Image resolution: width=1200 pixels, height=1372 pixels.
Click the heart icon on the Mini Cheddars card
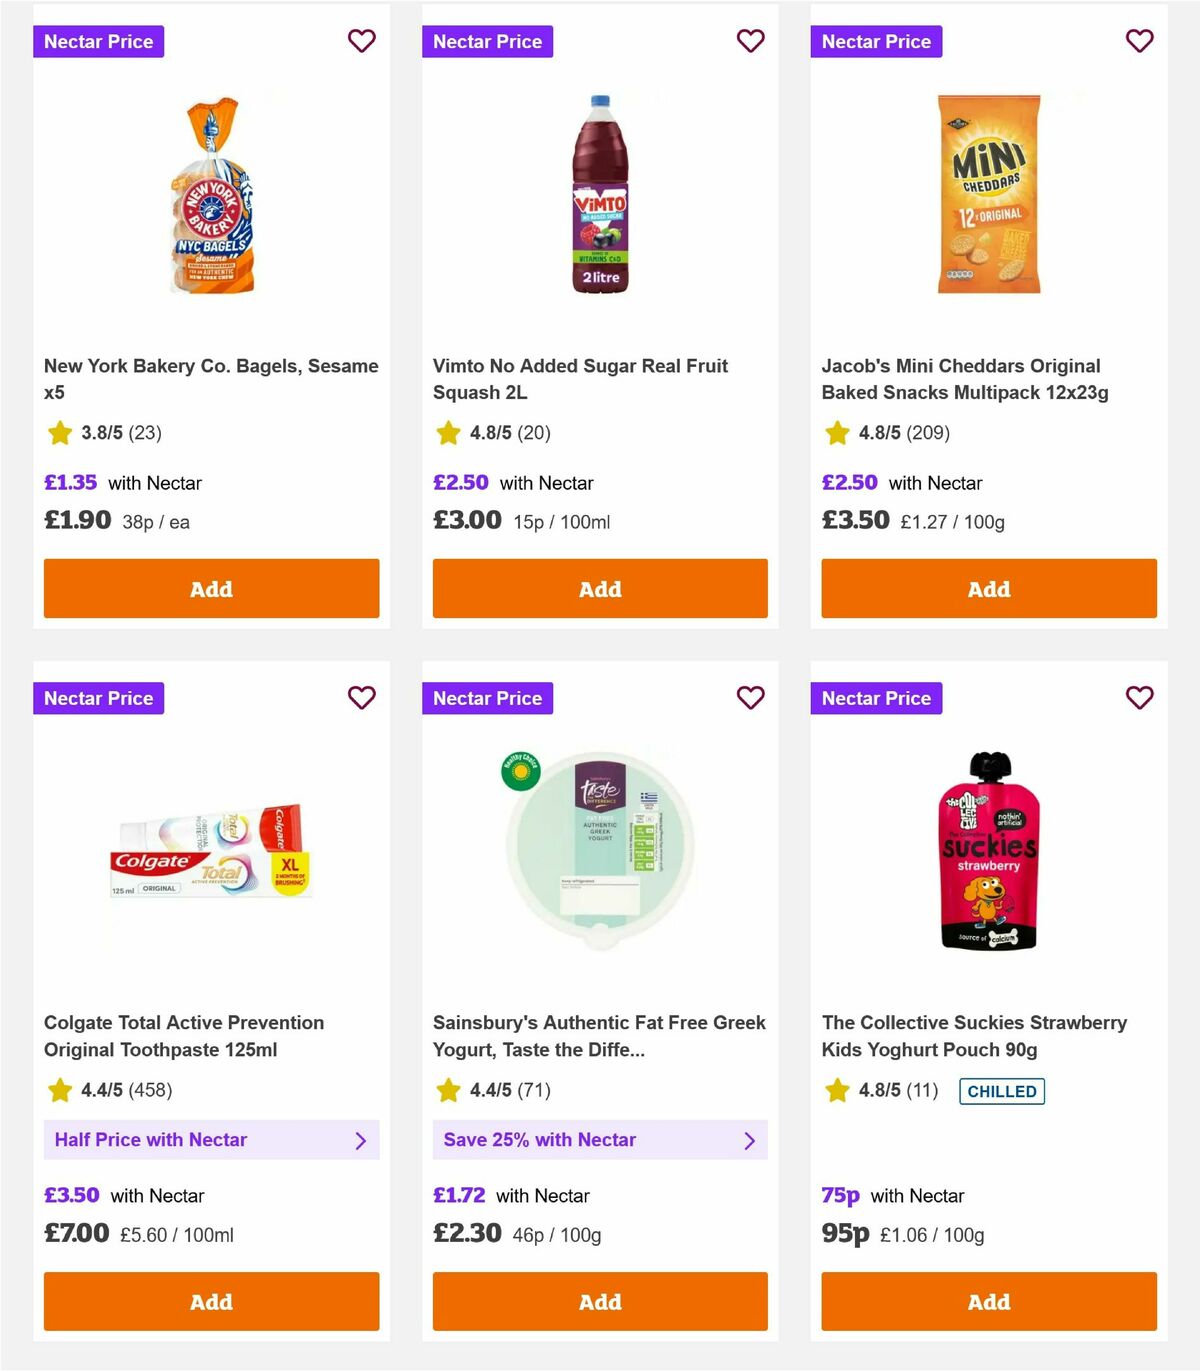click(x=1139, y=41)
